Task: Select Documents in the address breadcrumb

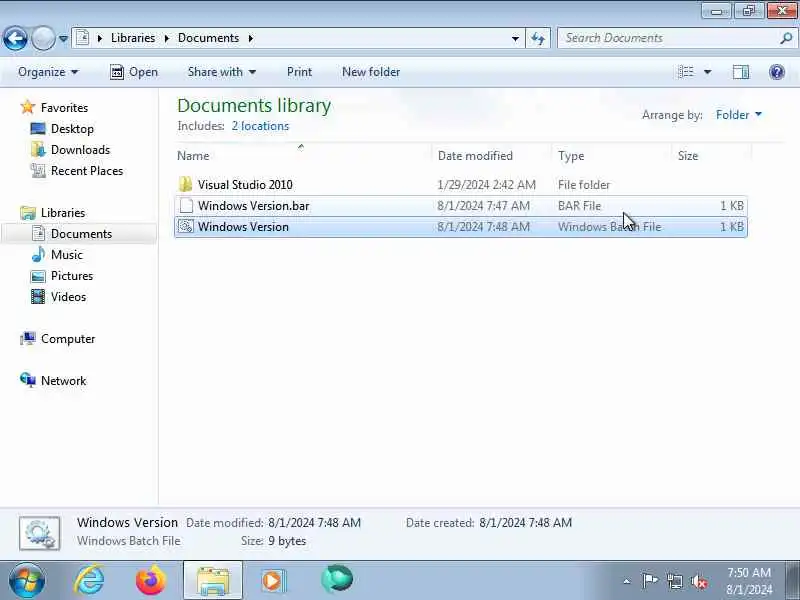Action: 208,38
